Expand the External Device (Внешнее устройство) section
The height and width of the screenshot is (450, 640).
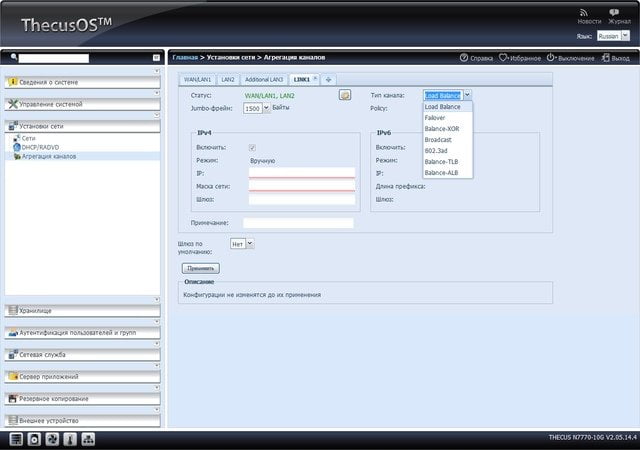click(x=82, y=421)
